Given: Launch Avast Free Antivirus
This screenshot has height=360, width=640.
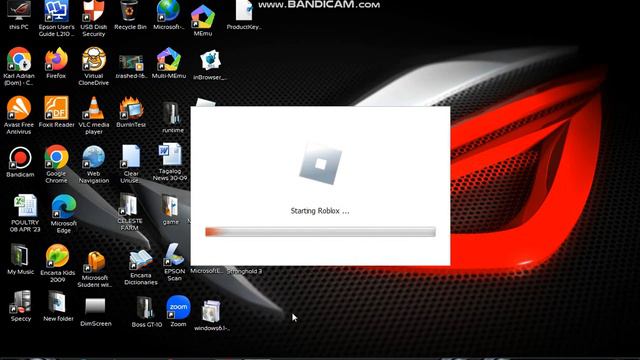Looking at the screenshot, I should click(19, 115).
